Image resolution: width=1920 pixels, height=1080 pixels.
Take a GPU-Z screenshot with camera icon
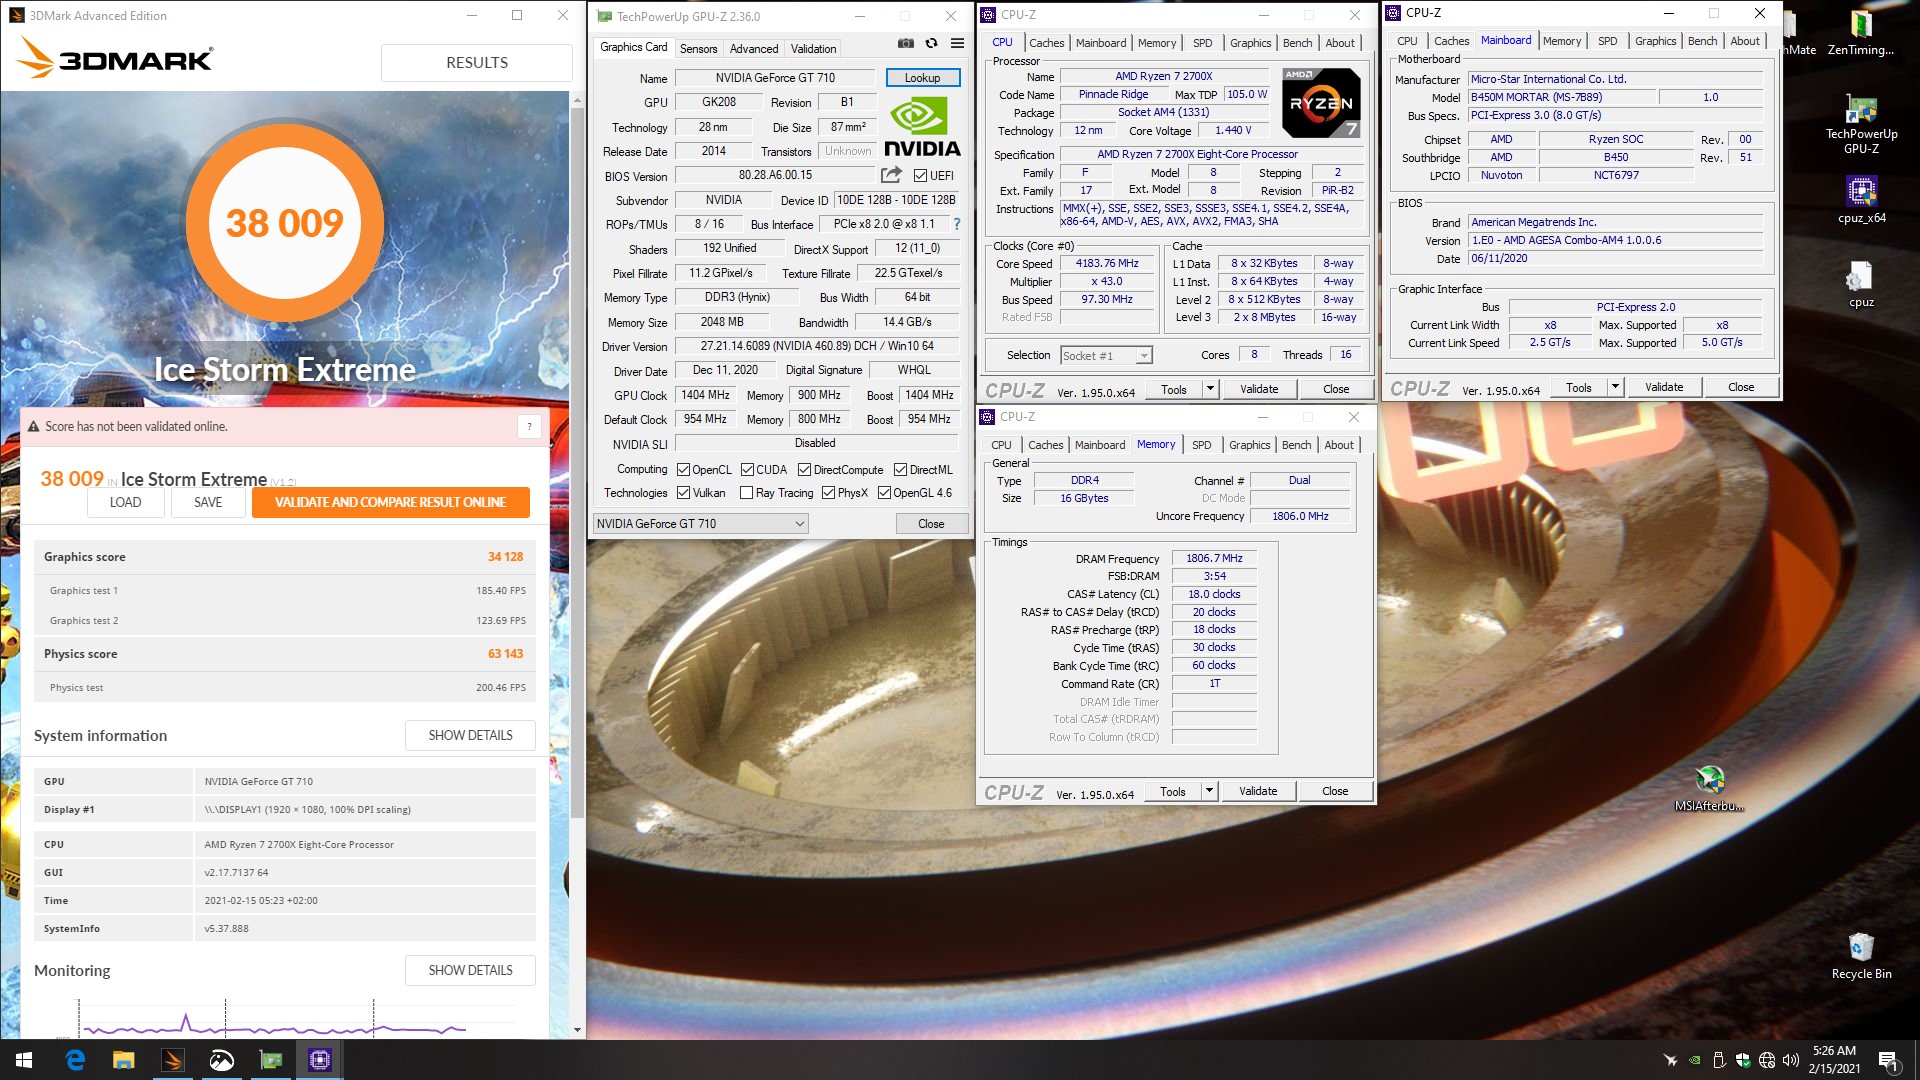click(905, 44)
